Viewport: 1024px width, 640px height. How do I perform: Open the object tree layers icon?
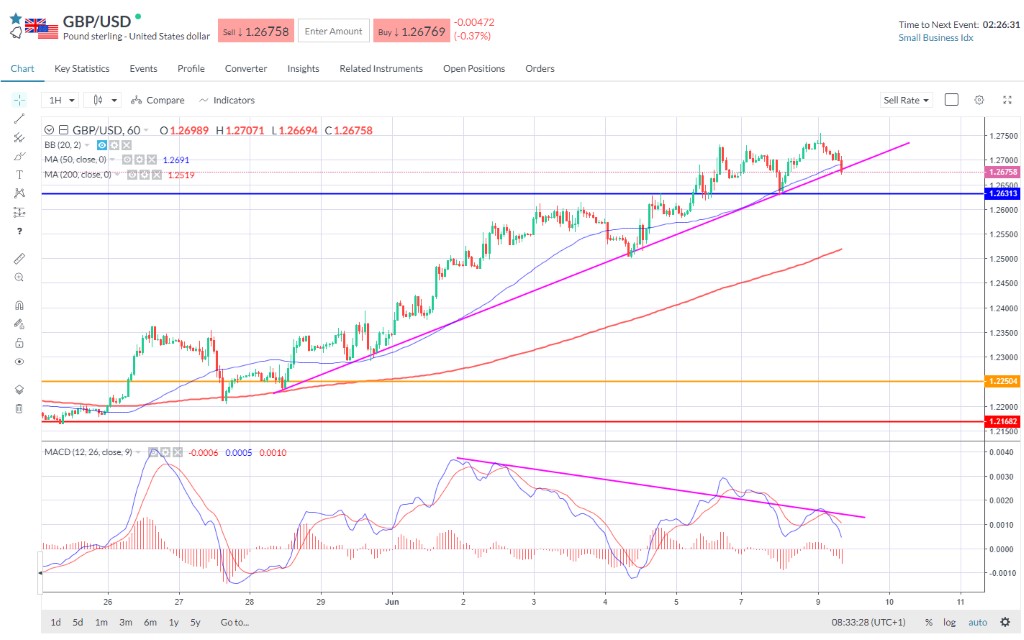pyautogui.click(x=19, y=389)
